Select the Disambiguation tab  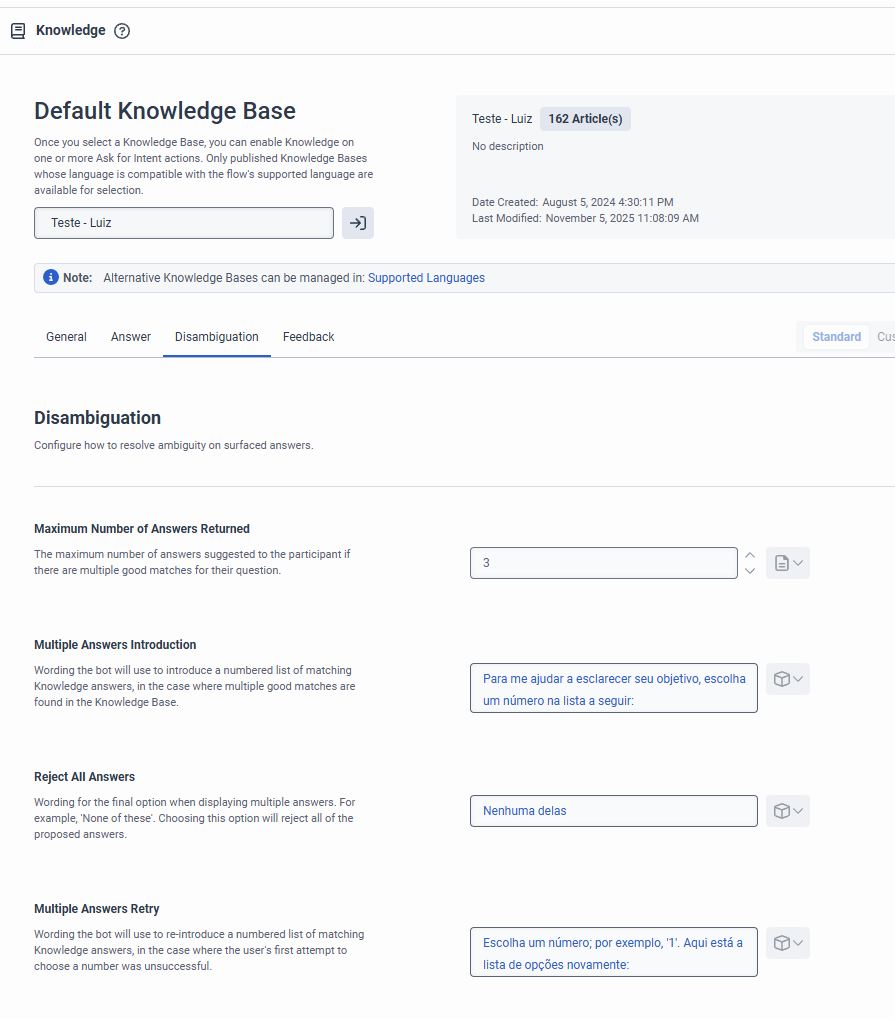coord(217,337)
